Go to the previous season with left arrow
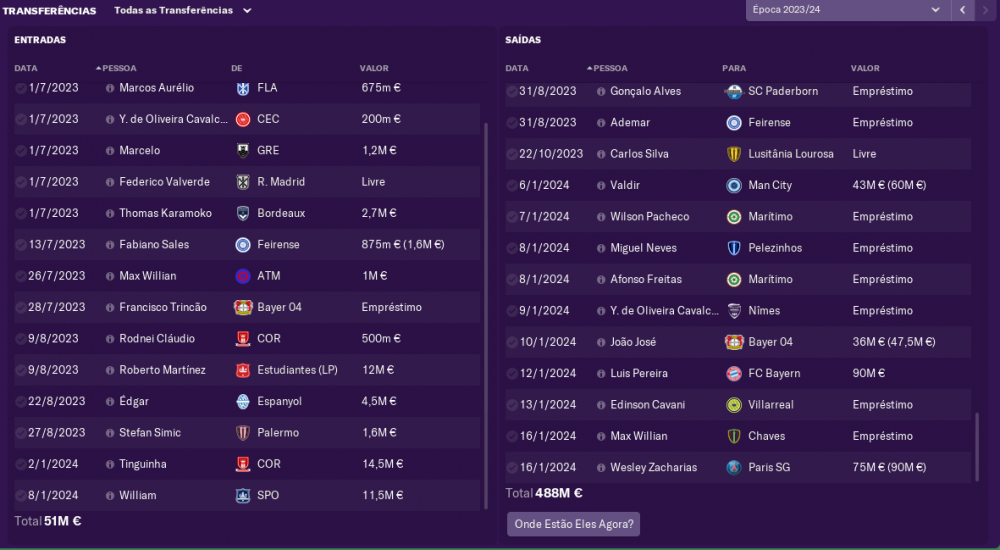This screenshot has width=1000, height=550. (962, 10)
